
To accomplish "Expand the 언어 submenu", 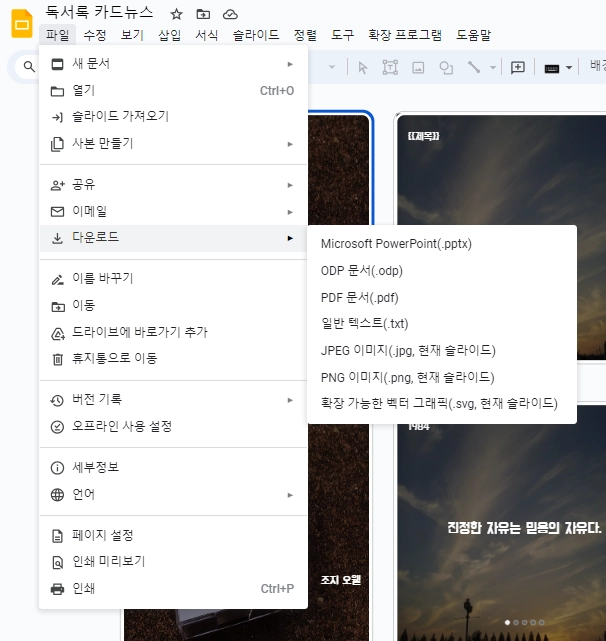I will tap(290, 495).
